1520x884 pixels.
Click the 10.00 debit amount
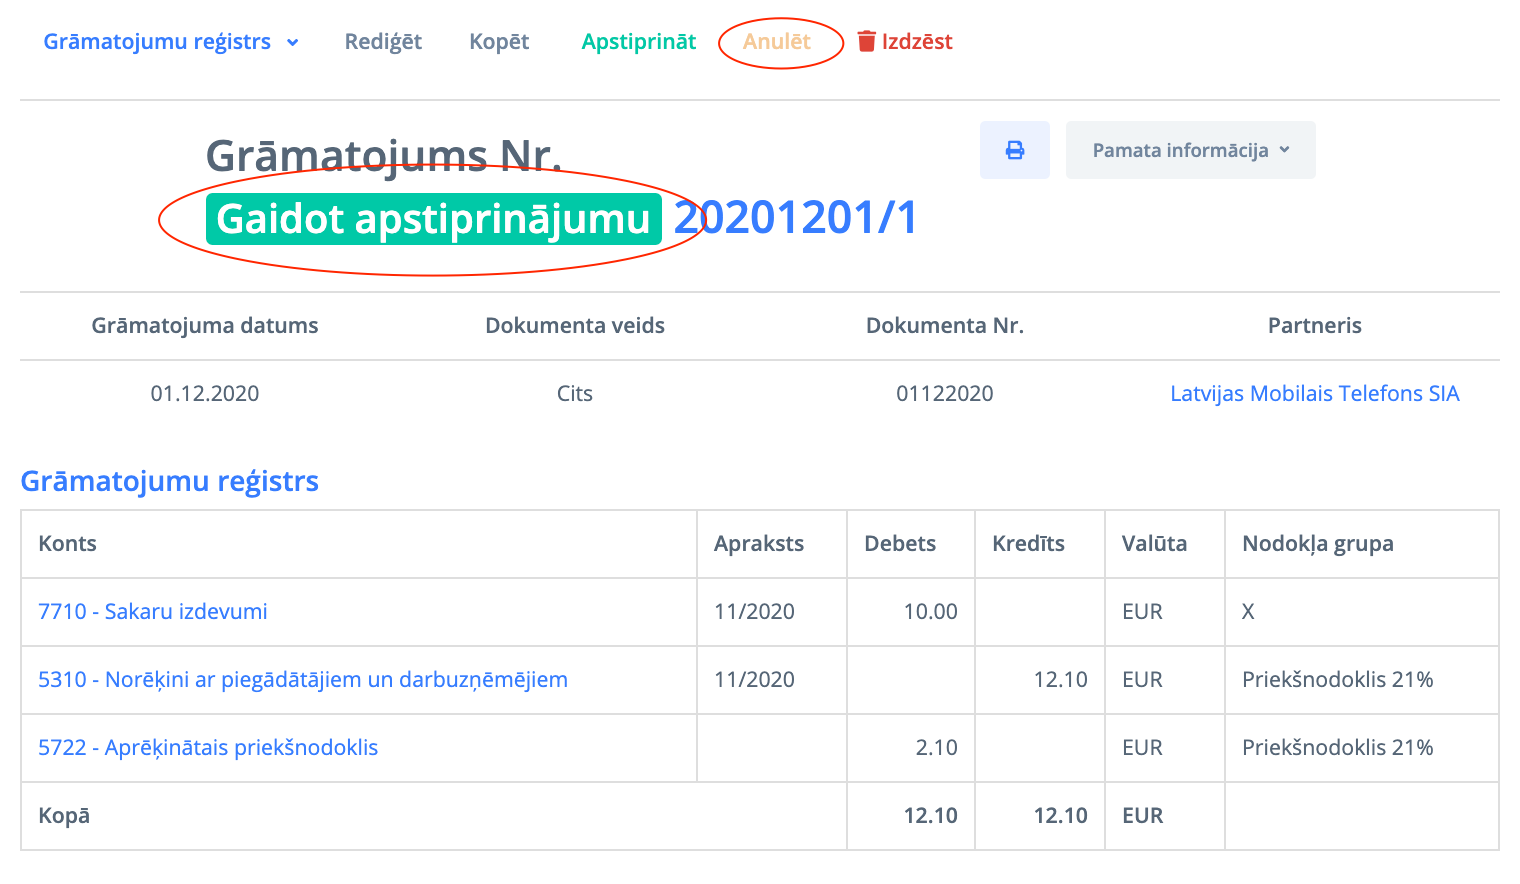click(x=931, y=611)
